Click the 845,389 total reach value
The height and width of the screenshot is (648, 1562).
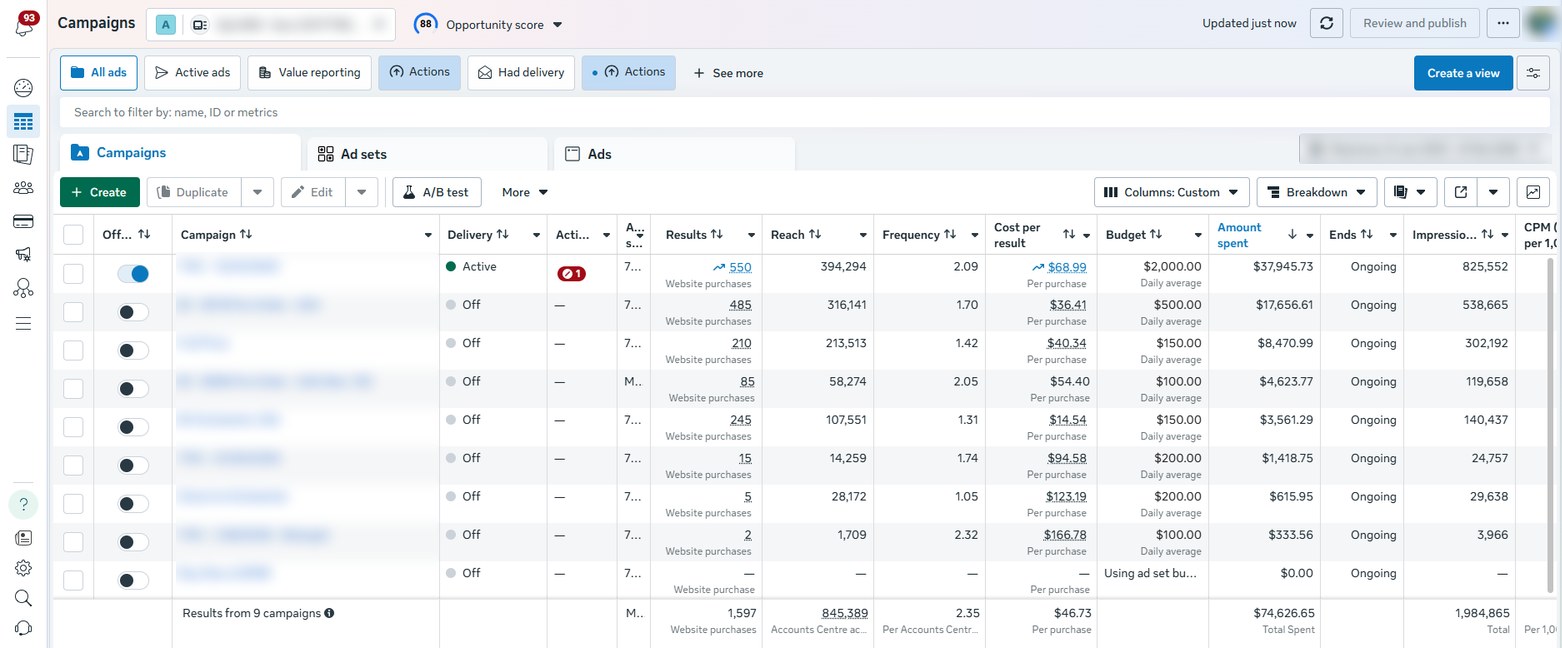[x=845, y=613]
